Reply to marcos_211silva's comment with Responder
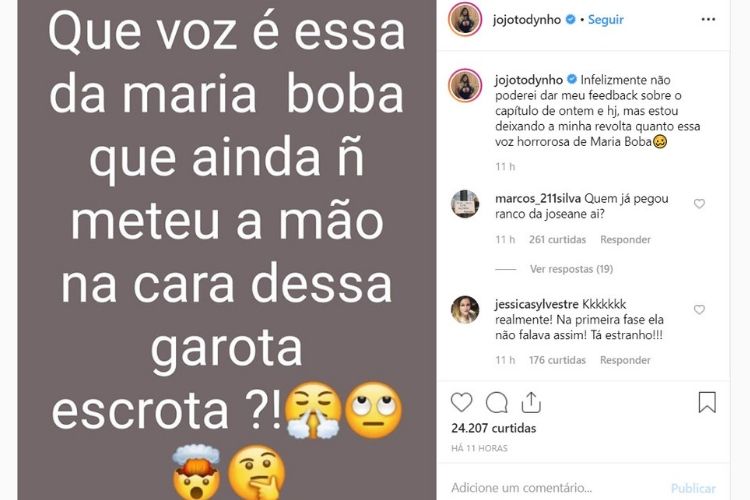 coord(625,239)
